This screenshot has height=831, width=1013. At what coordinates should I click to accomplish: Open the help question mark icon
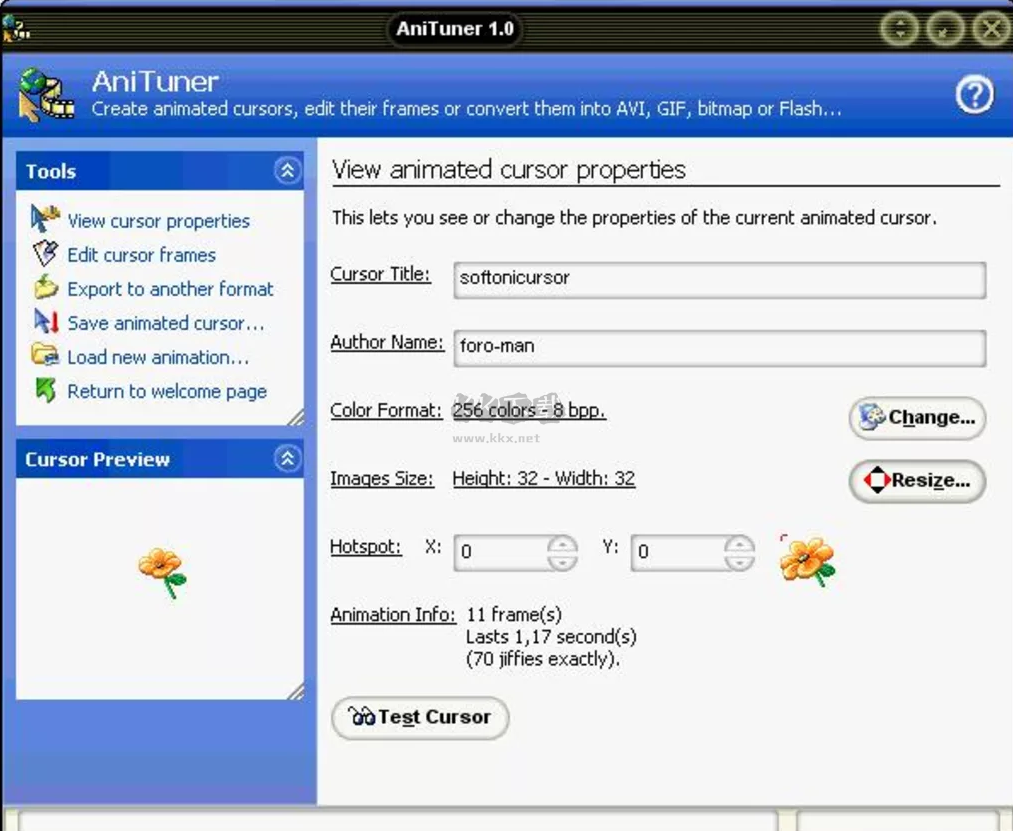coord(974,95)
